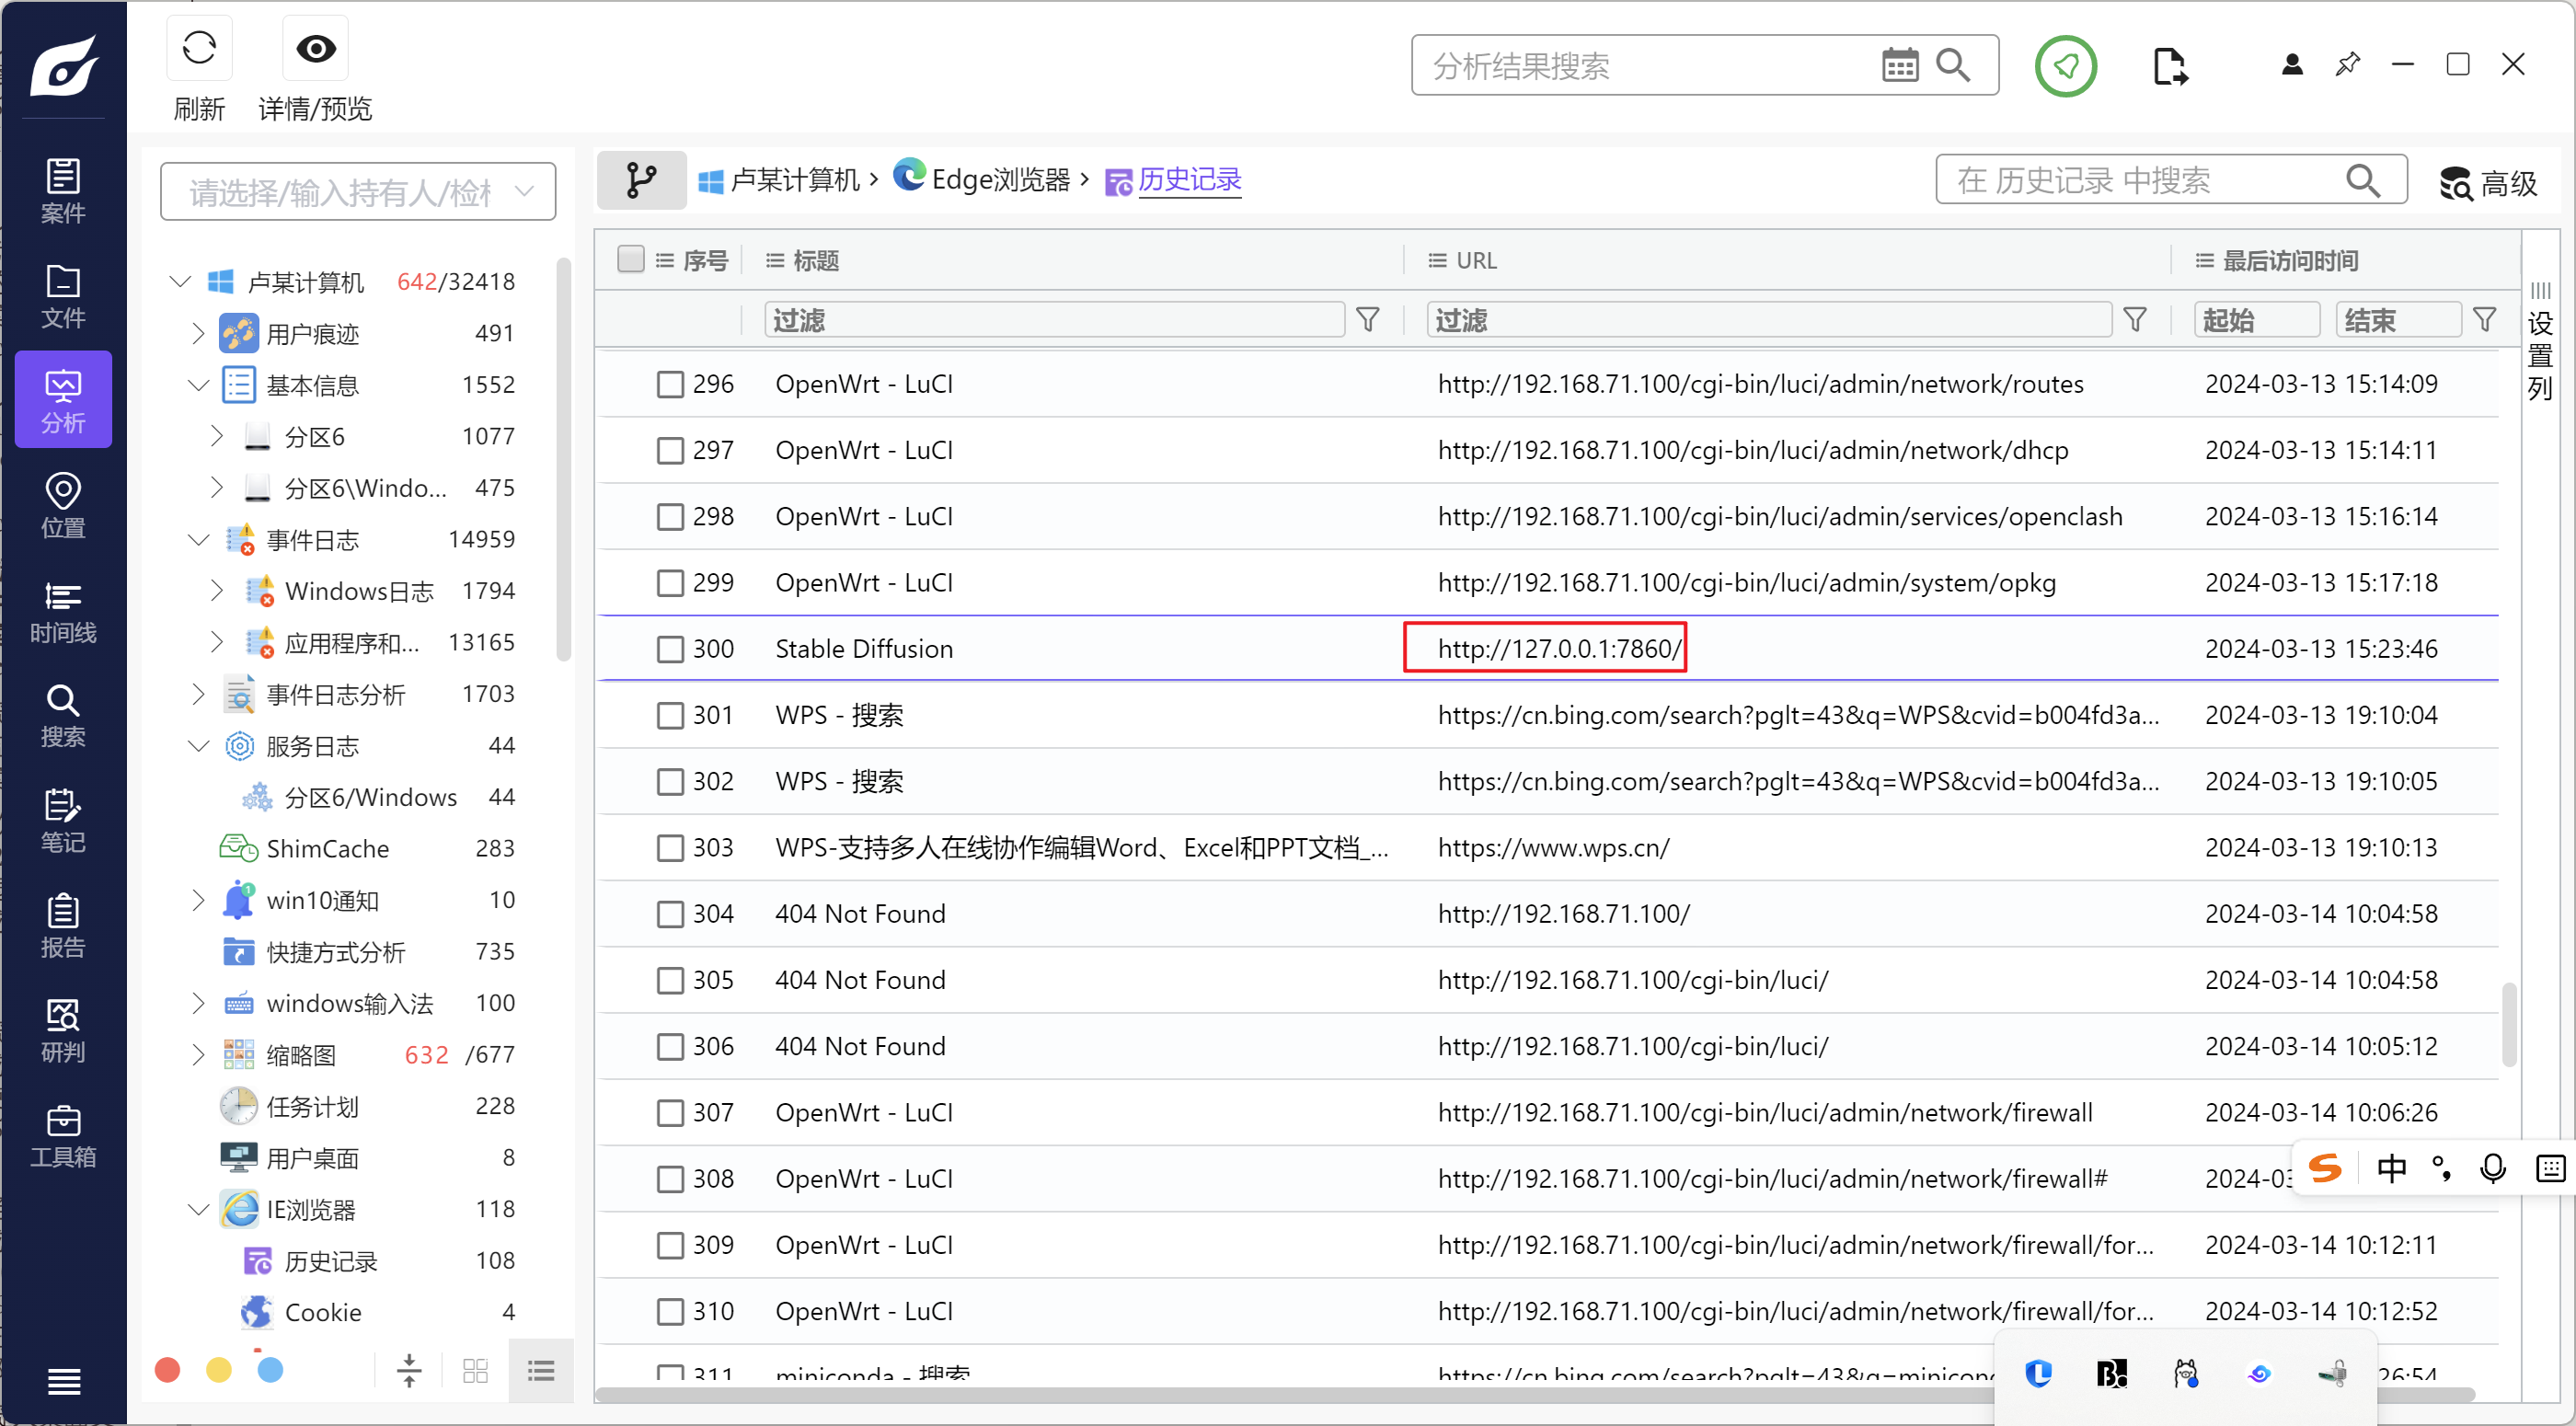Screen dimensions: 2576x1426
Task: Check the checkbox for row 304
Action: pyautogui.click(x=669, y=914)
